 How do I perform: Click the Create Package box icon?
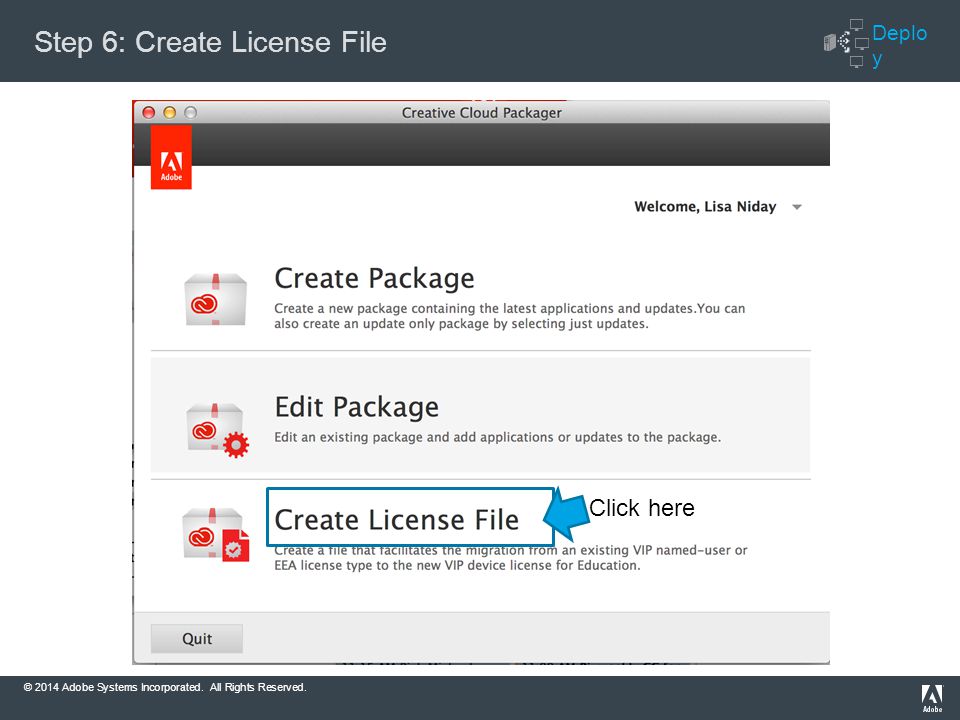point(216,299)
